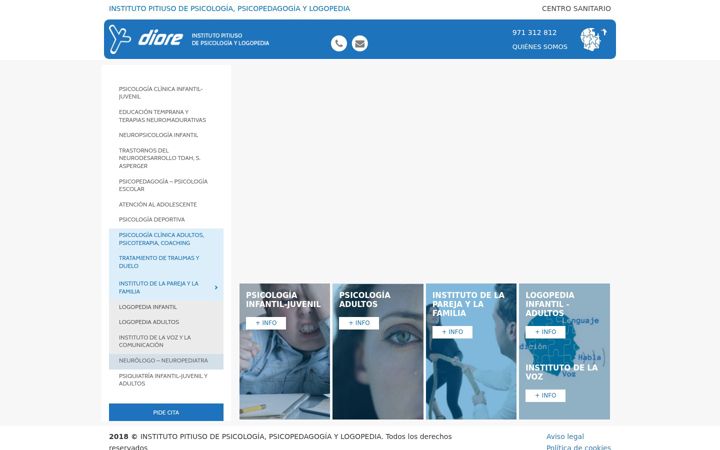The width and height of the screenshot is (720, 450).
Task: Click + INFO under Instituto de la Pareja
Action: pyautogui.click(x=452, y=332)
